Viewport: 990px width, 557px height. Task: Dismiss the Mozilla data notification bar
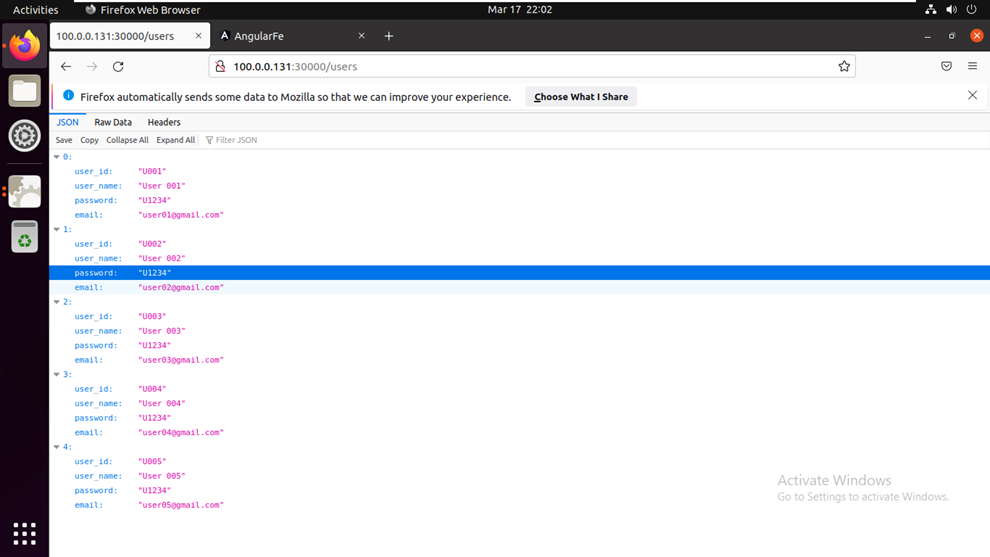972,95
